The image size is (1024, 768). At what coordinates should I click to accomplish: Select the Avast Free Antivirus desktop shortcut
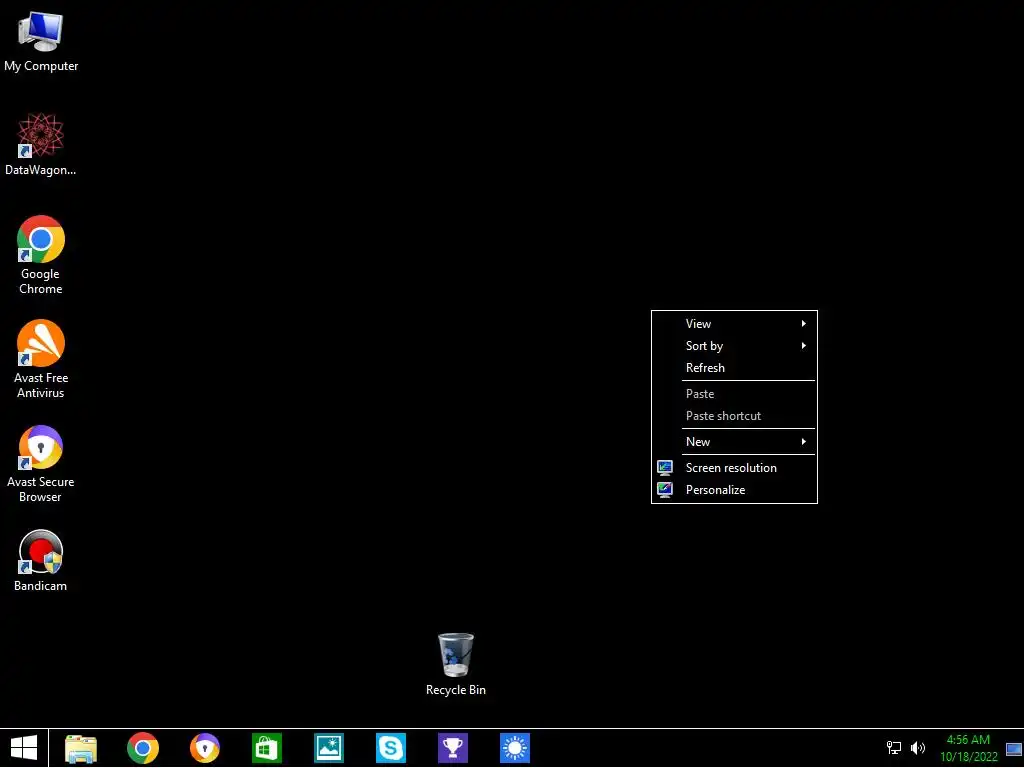(x=40, y=359)
